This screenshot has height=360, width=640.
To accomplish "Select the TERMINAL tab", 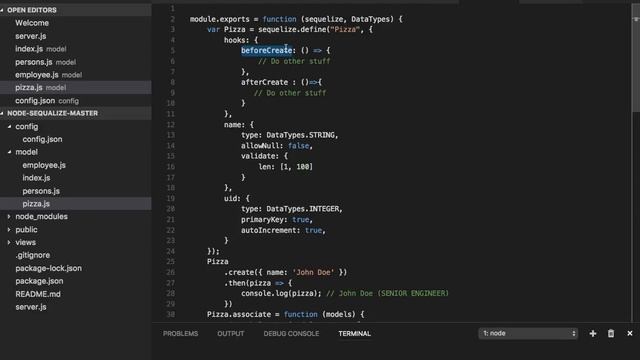I will coord(354,333).
